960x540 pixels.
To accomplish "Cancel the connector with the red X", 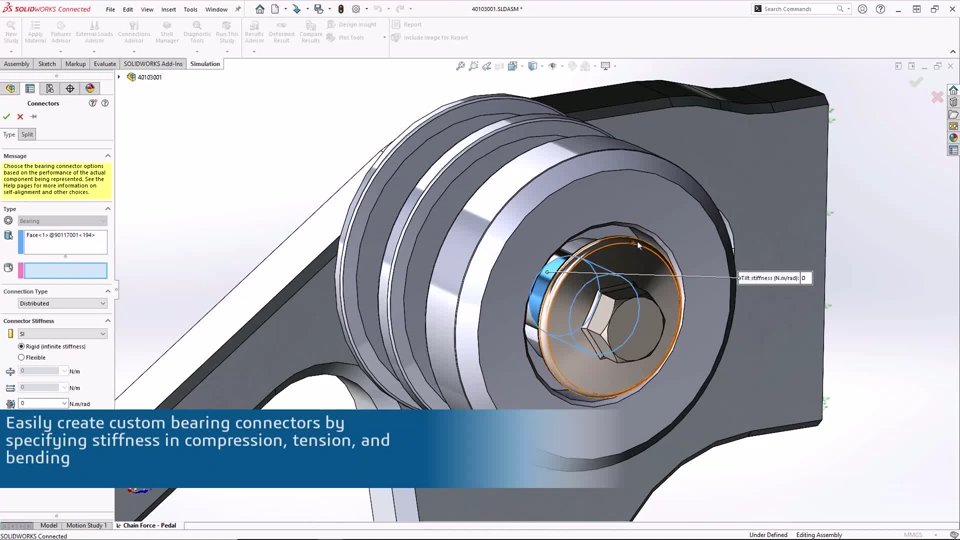I will pos(20,116).
